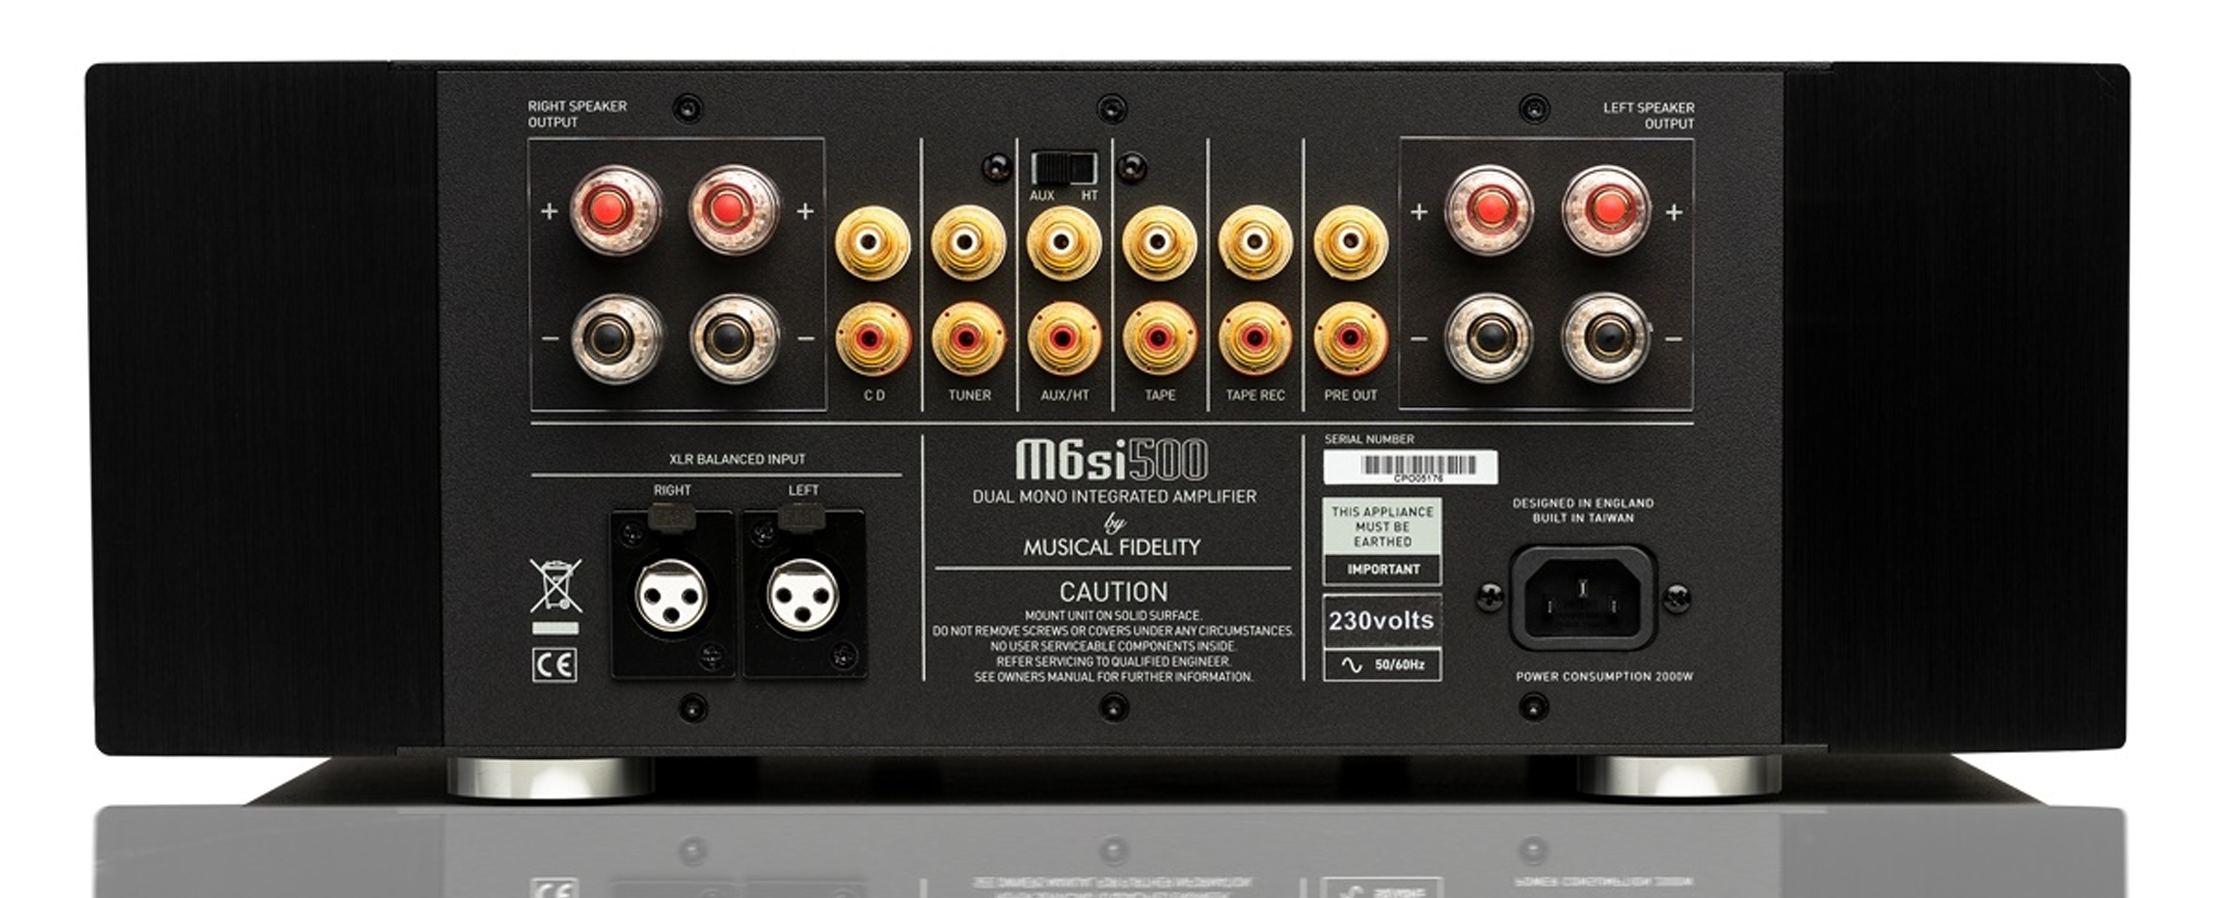2234x898 pixels.
Task: Pick the red lower TAPE input jack
Action: pyautogui.click(x=1159, y=339)
